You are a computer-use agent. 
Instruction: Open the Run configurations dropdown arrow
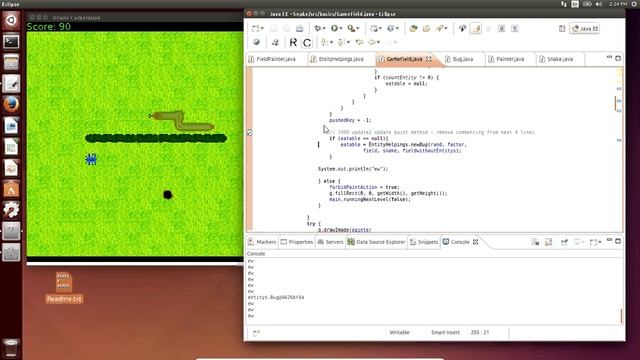coord(341,29)
